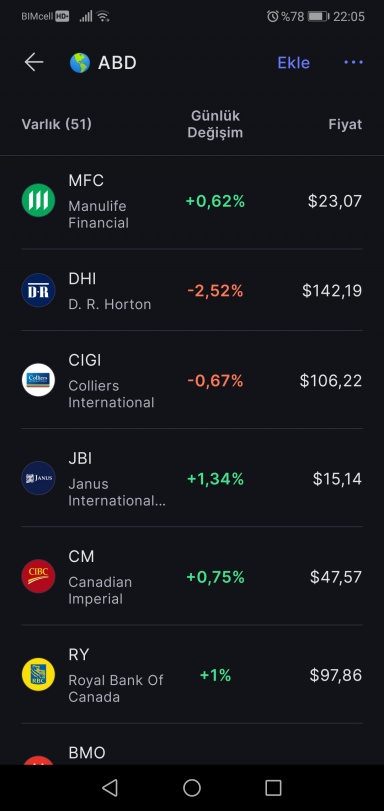Tap the Android back navigation triangle
Image resolution: width=384 pixels, height=811 pixels.
coord(110,787)
